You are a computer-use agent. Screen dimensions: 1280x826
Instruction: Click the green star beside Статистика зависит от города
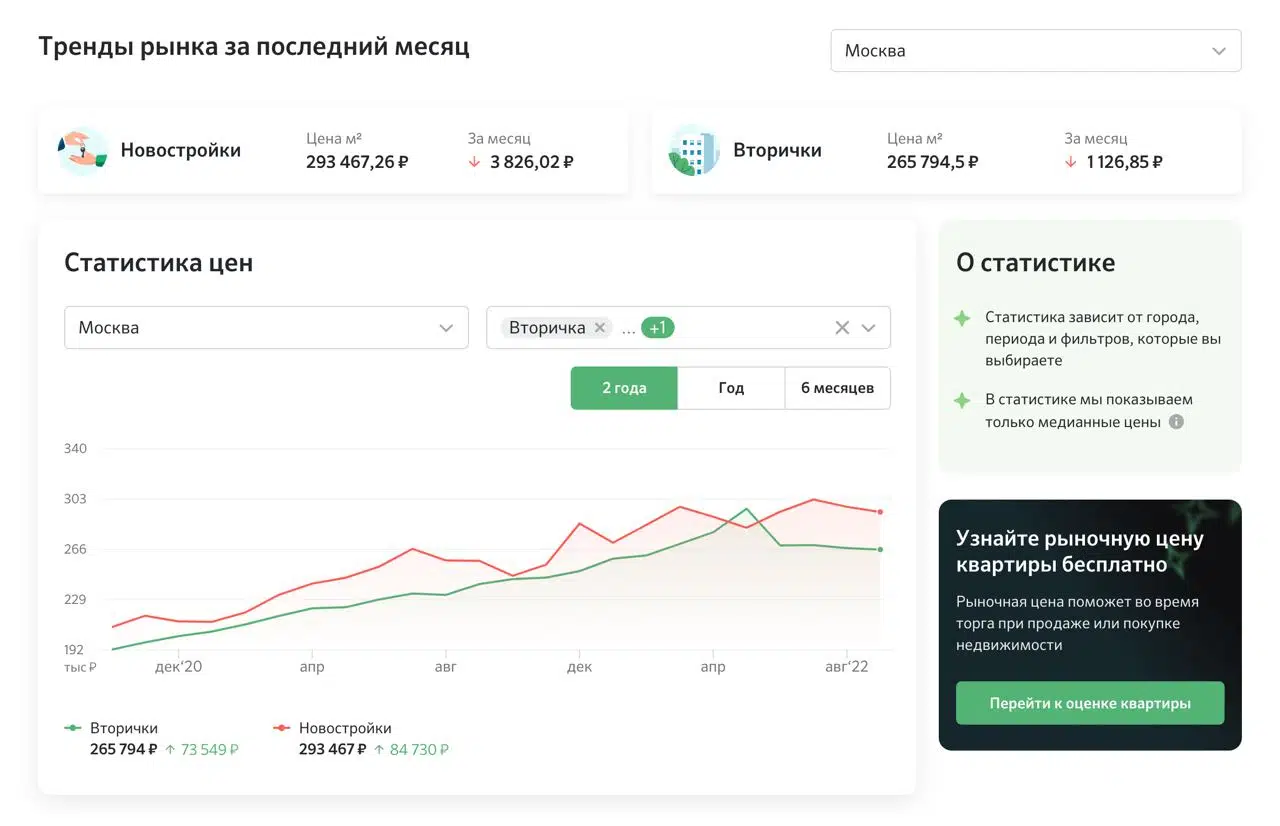tap(962, 318)
